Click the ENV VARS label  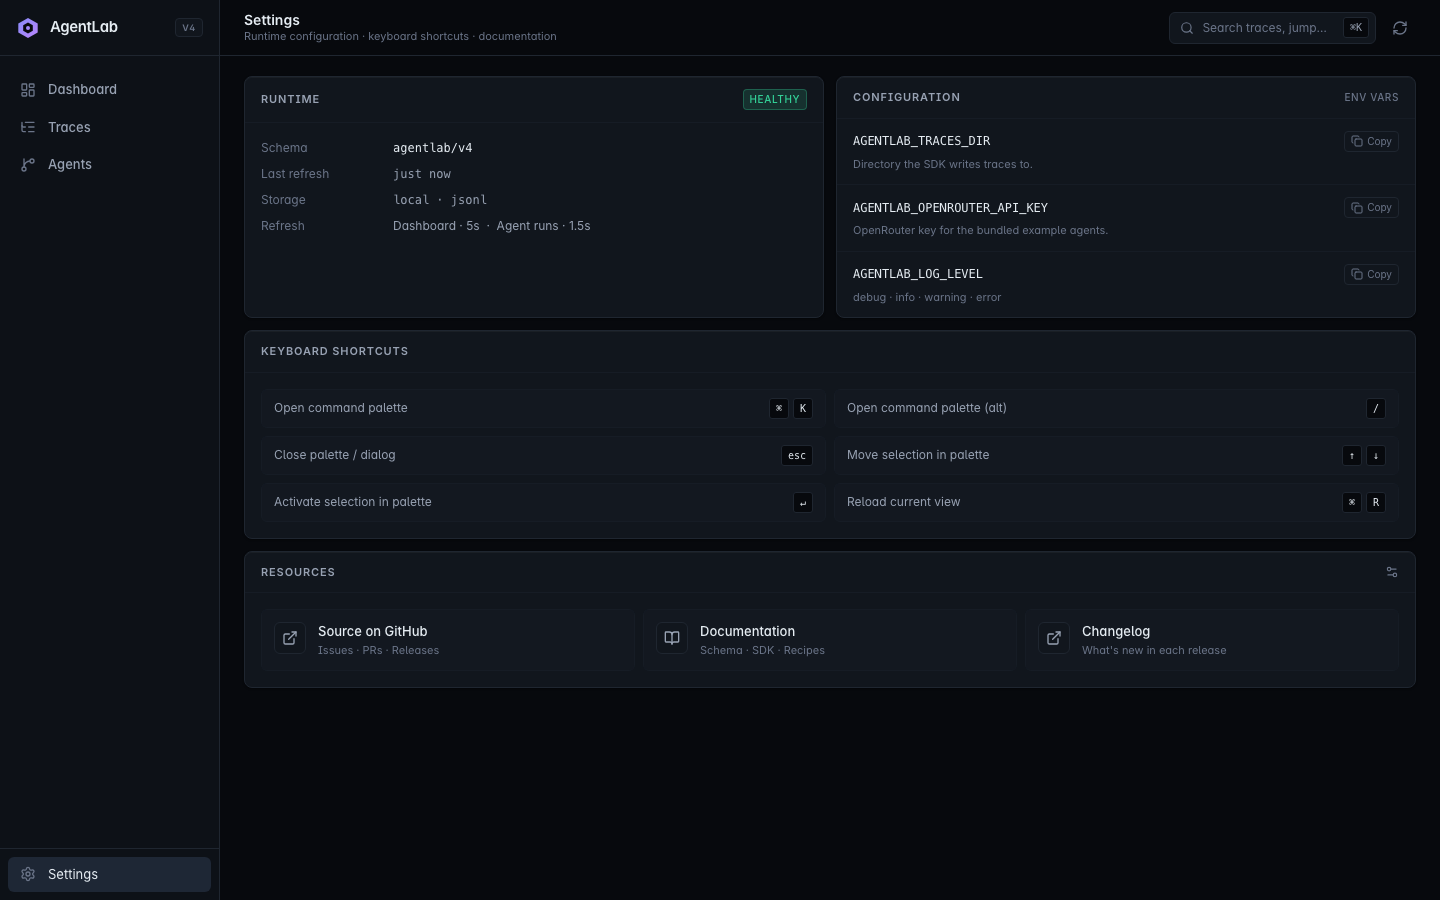[1371, 97]
